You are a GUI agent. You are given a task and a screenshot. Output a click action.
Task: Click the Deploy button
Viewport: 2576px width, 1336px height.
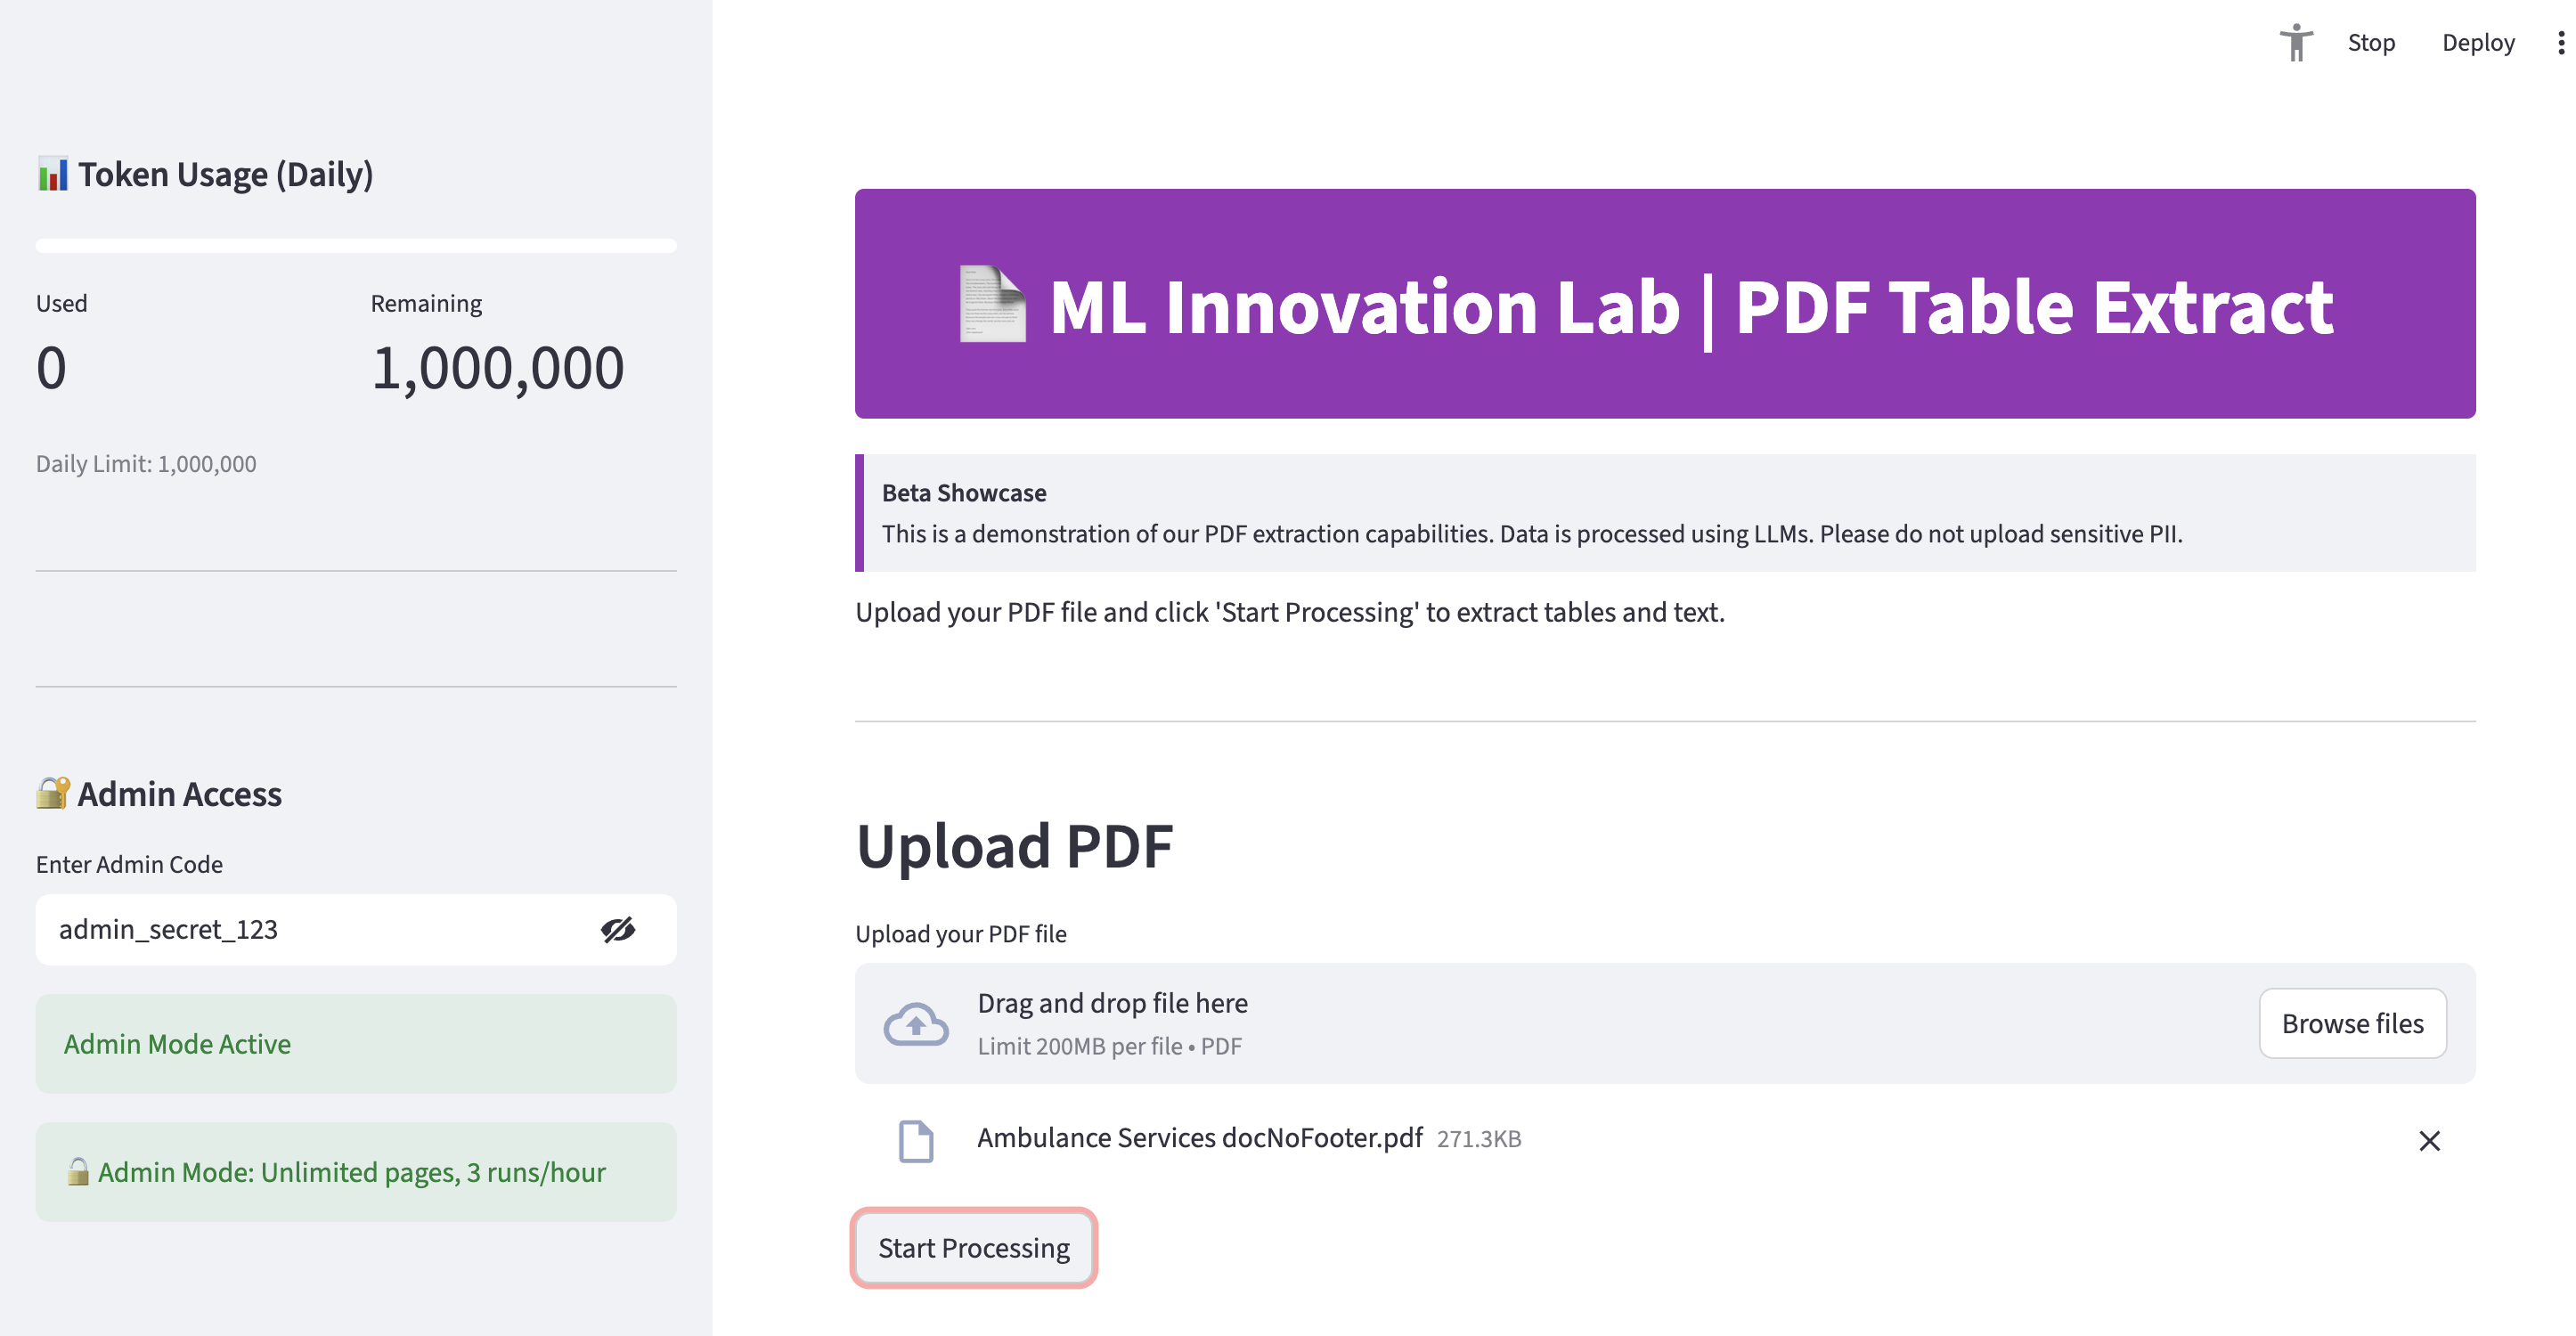2478,43
